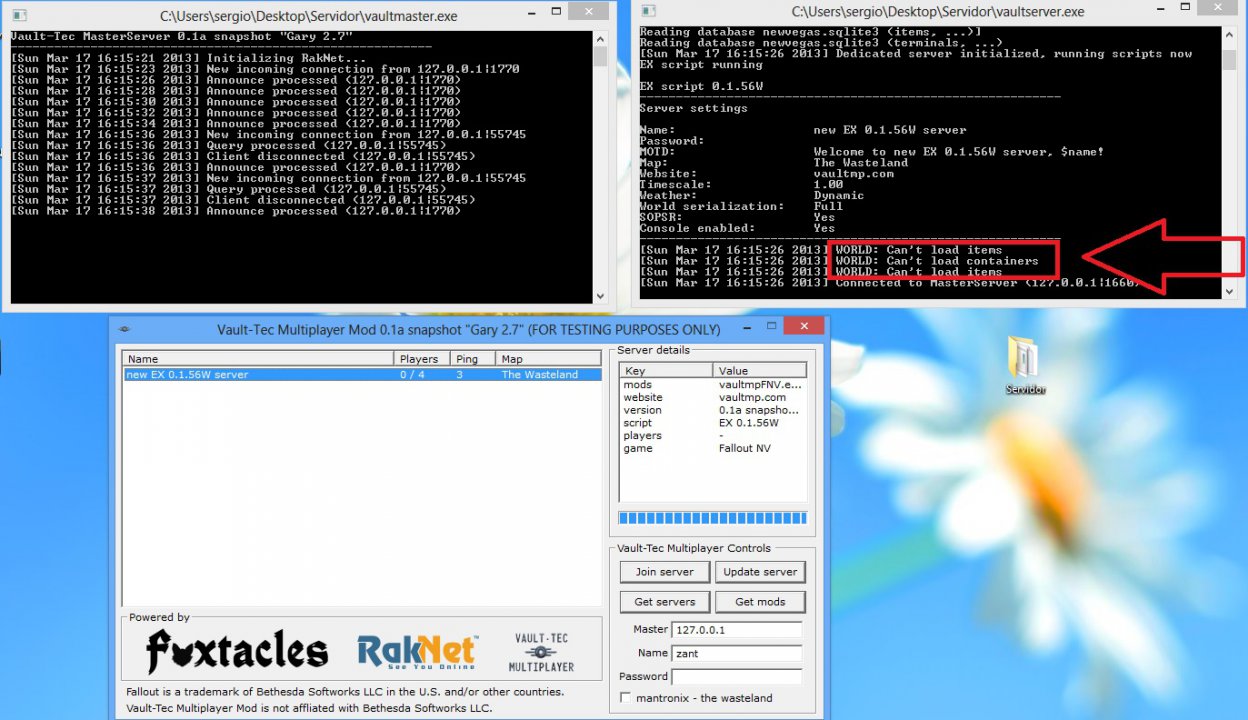The image size is (1248, 720).
Task: Click the Vault-Tec Multiplayer Mod window title icon
Action: [x=123, y=329]
